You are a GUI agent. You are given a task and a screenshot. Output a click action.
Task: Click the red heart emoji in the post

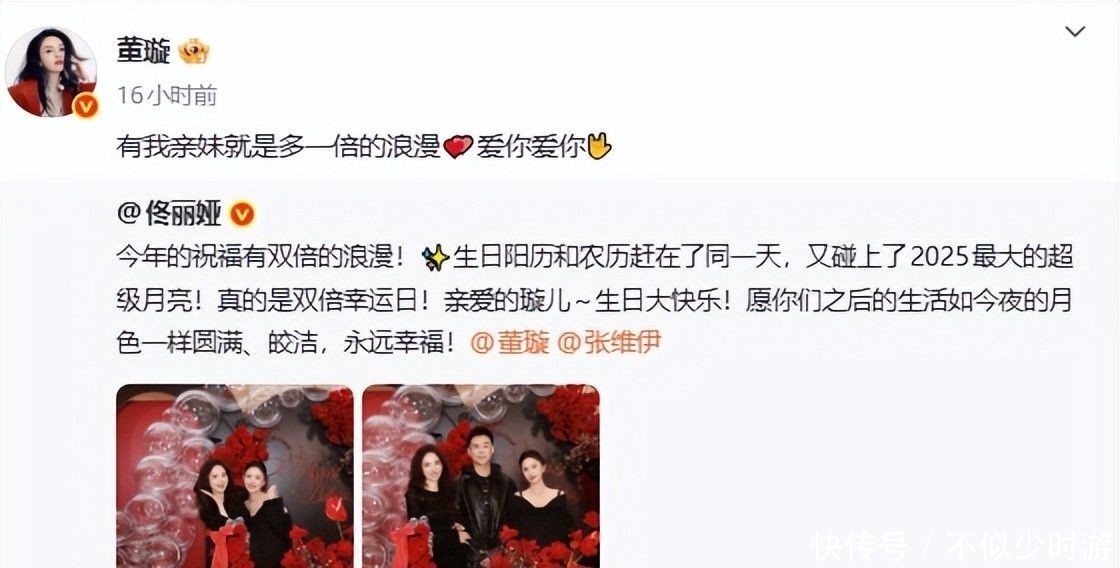[458, 146]
